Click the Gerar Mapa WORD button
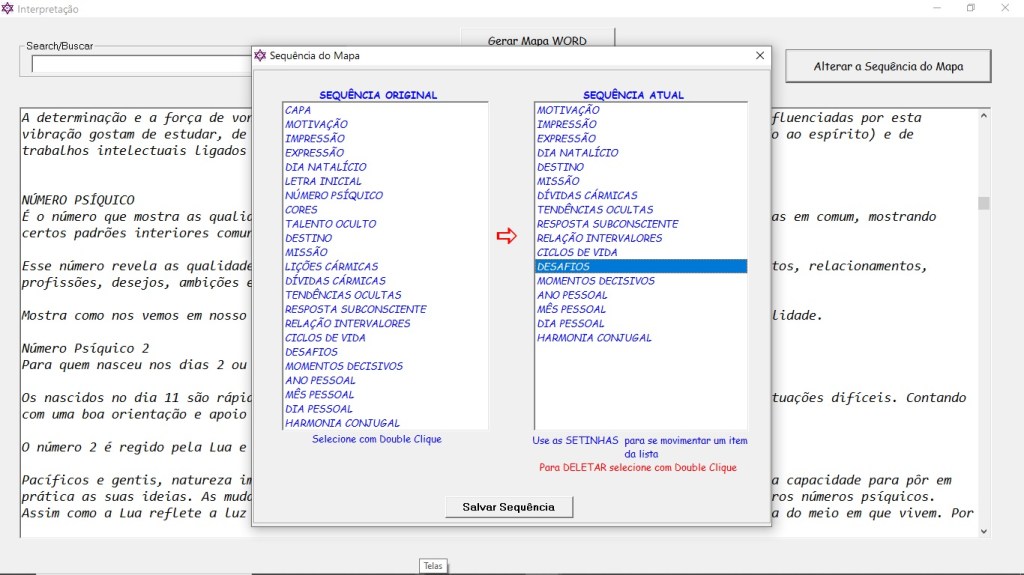Screen dimensions: 1024x575 [x=537, y=41]
